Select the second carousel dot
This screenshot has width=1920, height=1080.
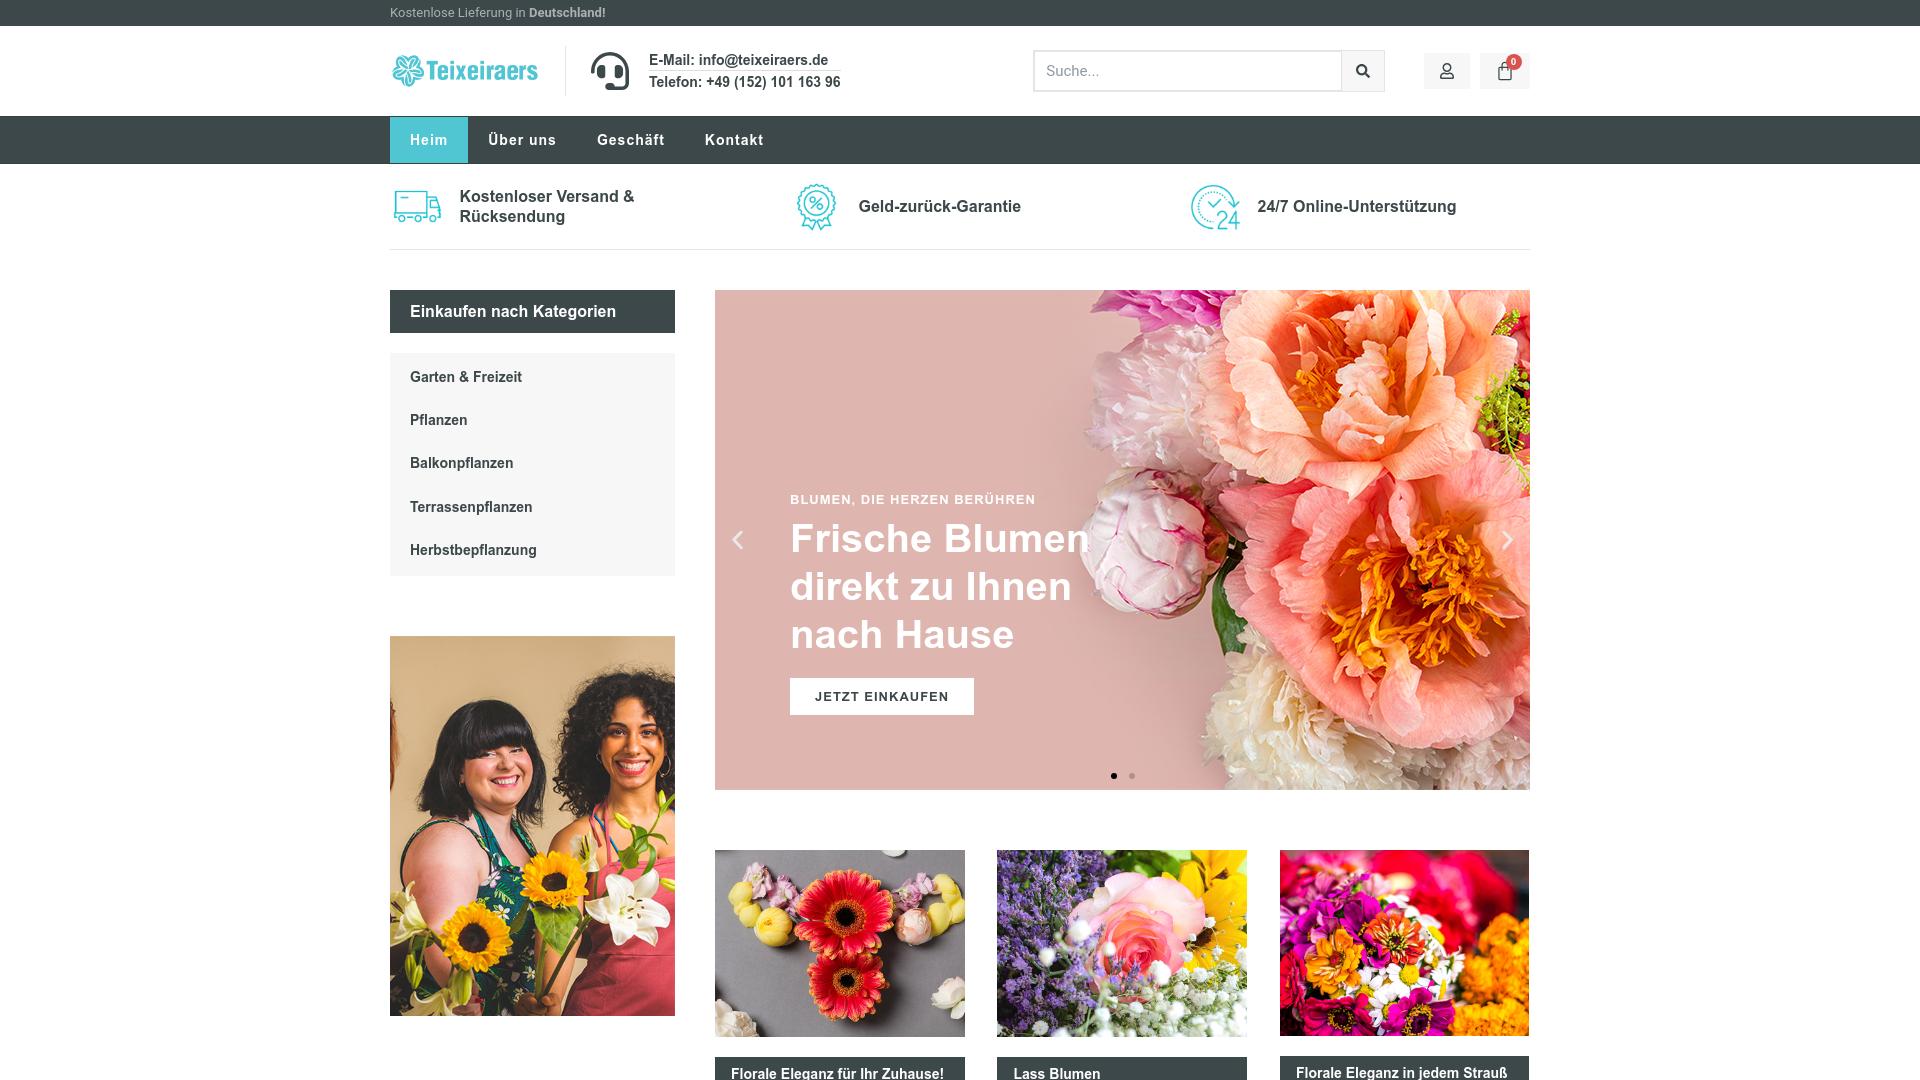tap(1132, 776)
